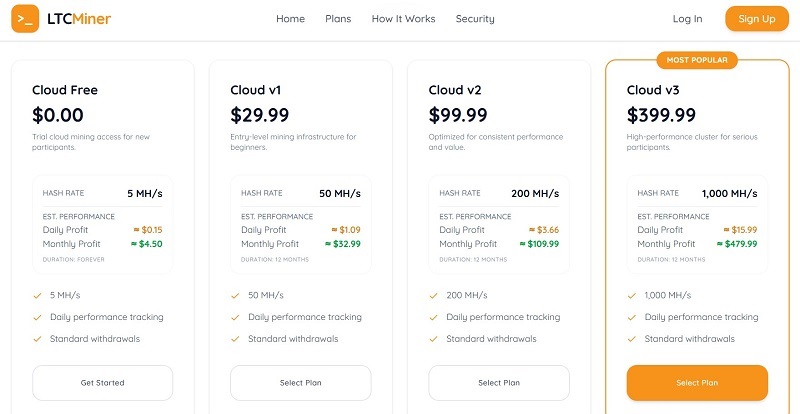Navigate to the Security section

[x=475, y=19]
